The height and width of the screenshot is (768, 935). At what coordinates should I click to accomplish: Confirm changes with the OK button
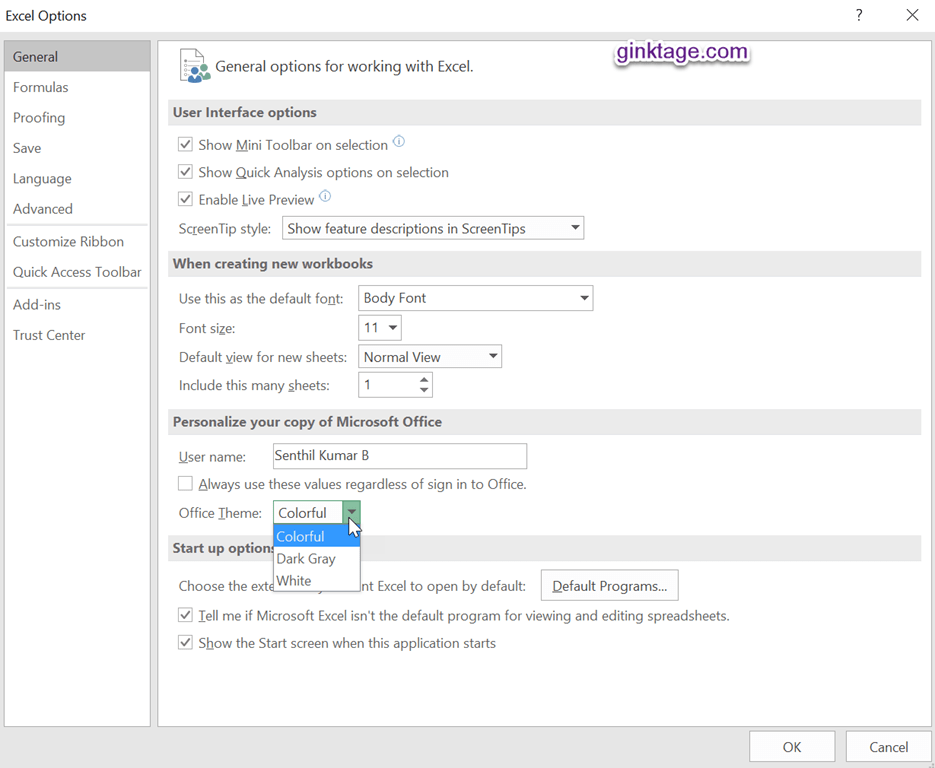791,746
